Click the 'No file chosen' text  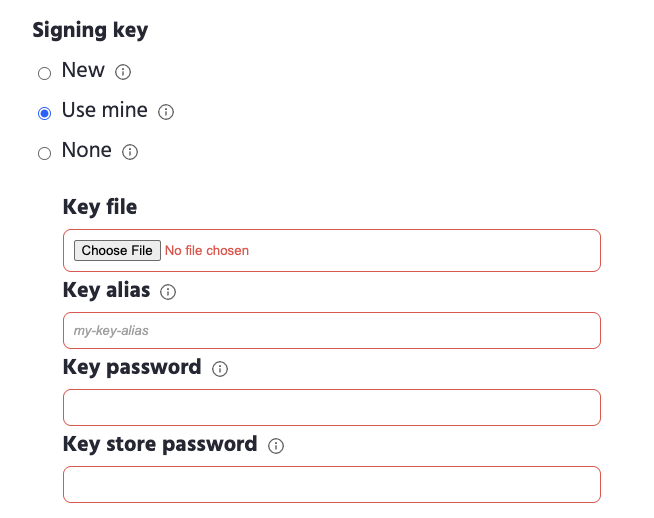(x=207, y=250)
